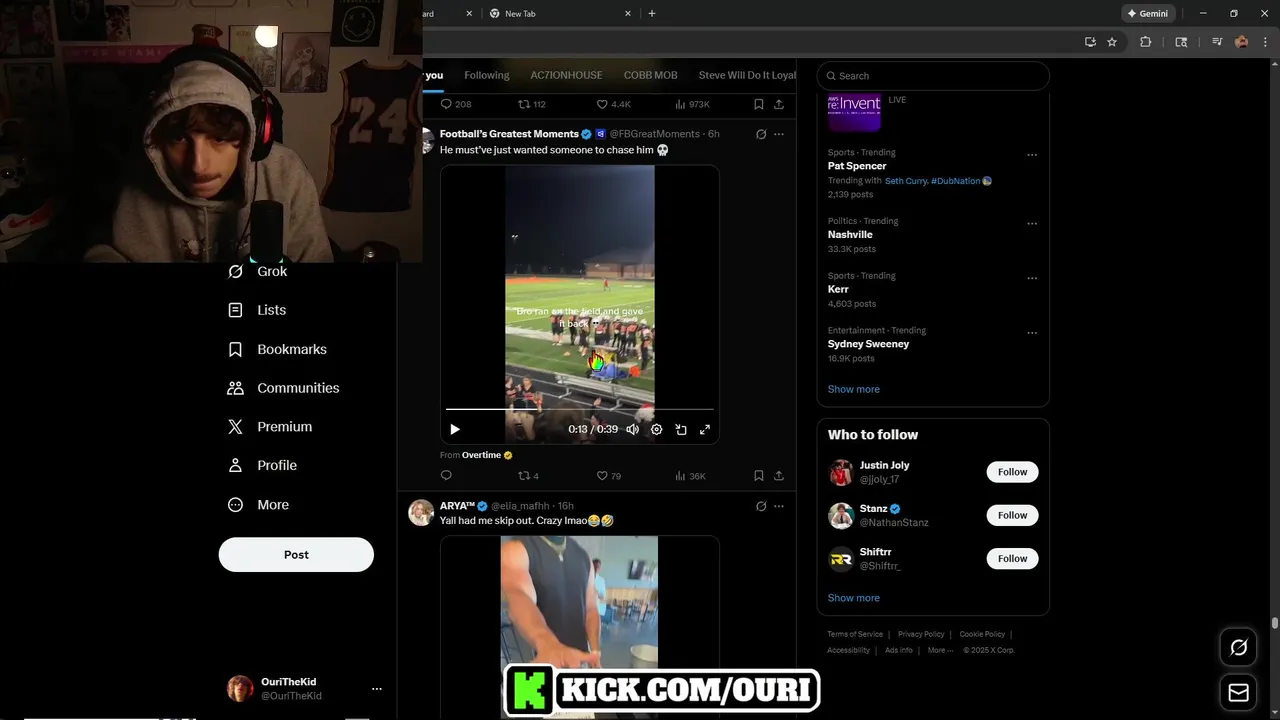Click the Search input field
This screenshot has height=720, width=1280.
(933, 76)
